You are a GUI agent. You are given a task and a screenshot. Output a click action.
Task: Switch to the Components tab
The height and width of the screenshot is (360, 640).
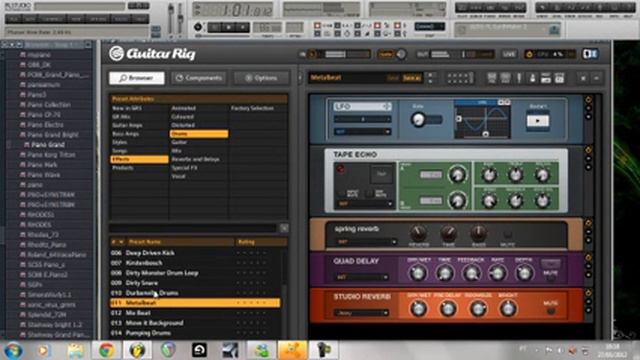(x=199, y=78)
